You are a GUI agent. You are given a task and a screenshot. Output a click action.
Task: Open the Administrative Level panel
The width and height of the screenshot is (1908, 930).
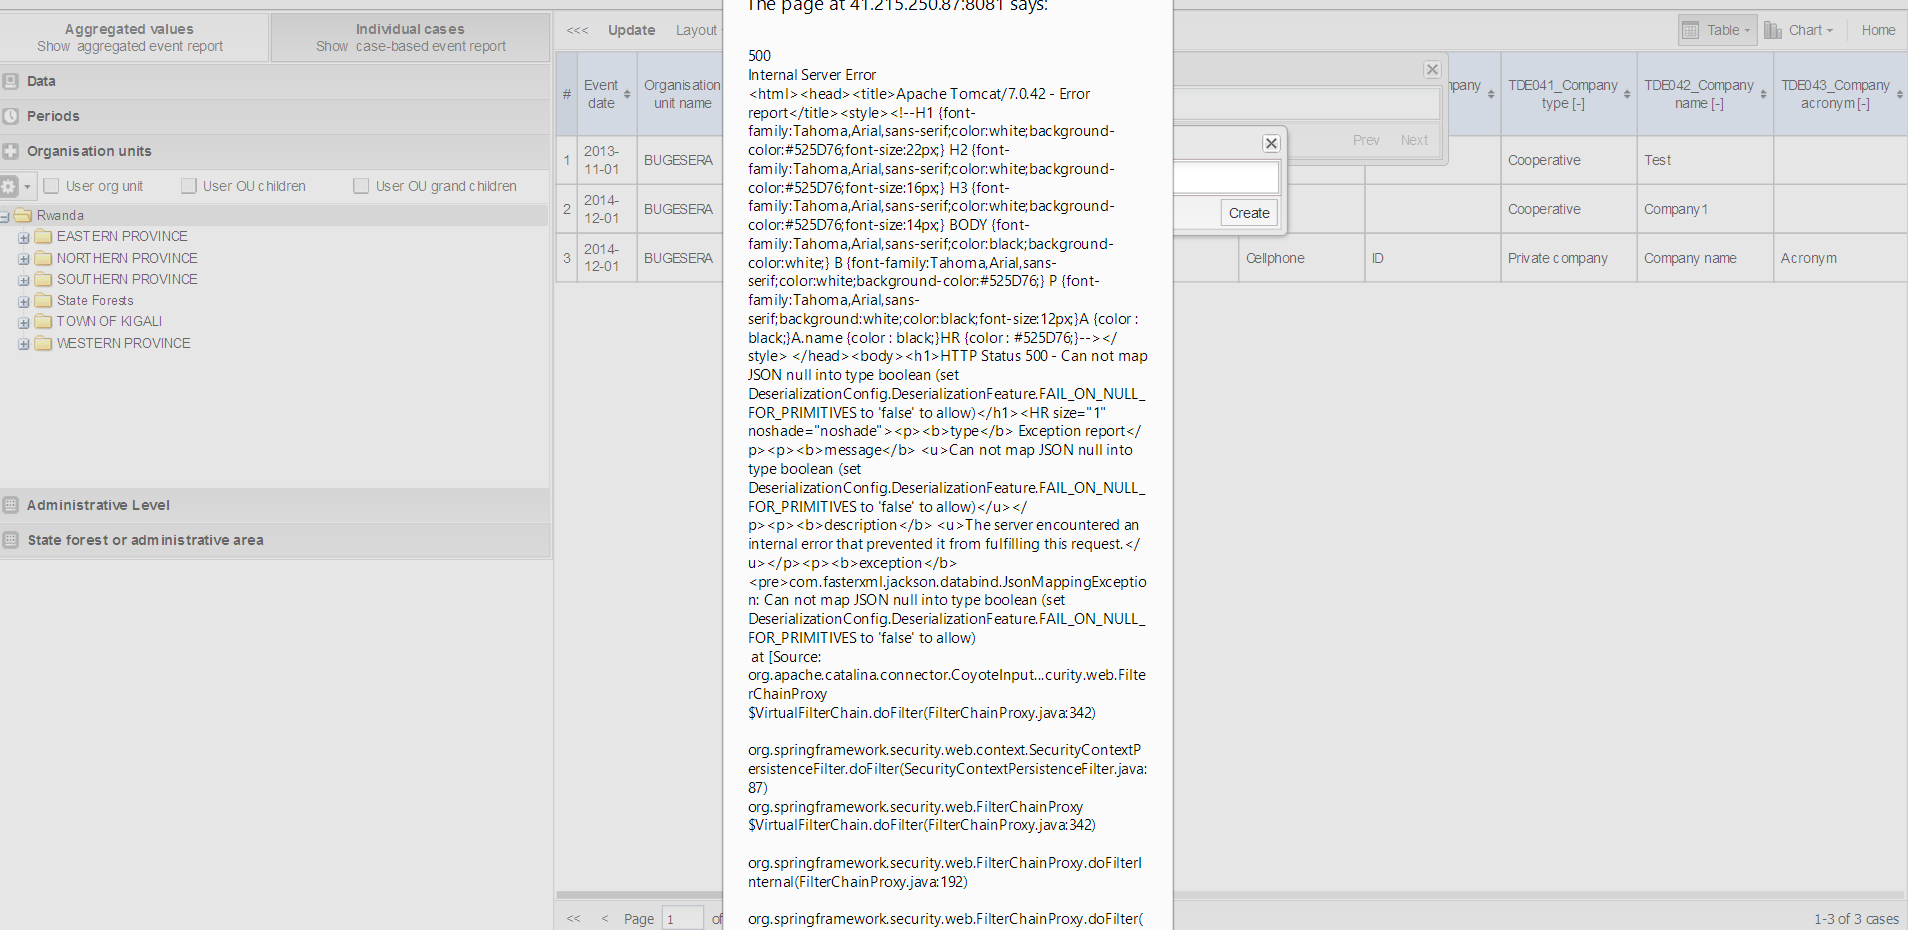point(275,505)
